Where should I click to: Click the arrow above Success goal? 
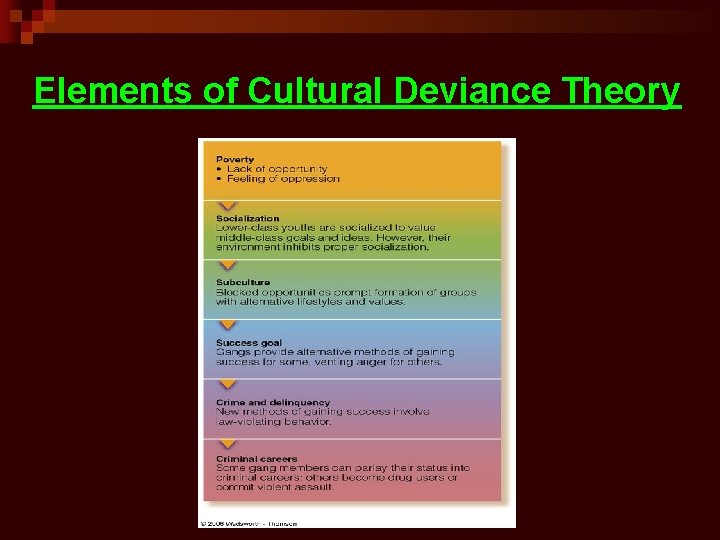click(228, 325)
